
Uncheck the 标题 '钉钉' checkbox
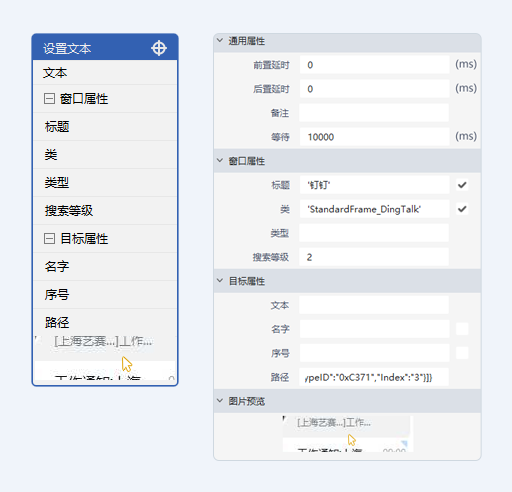462,185
